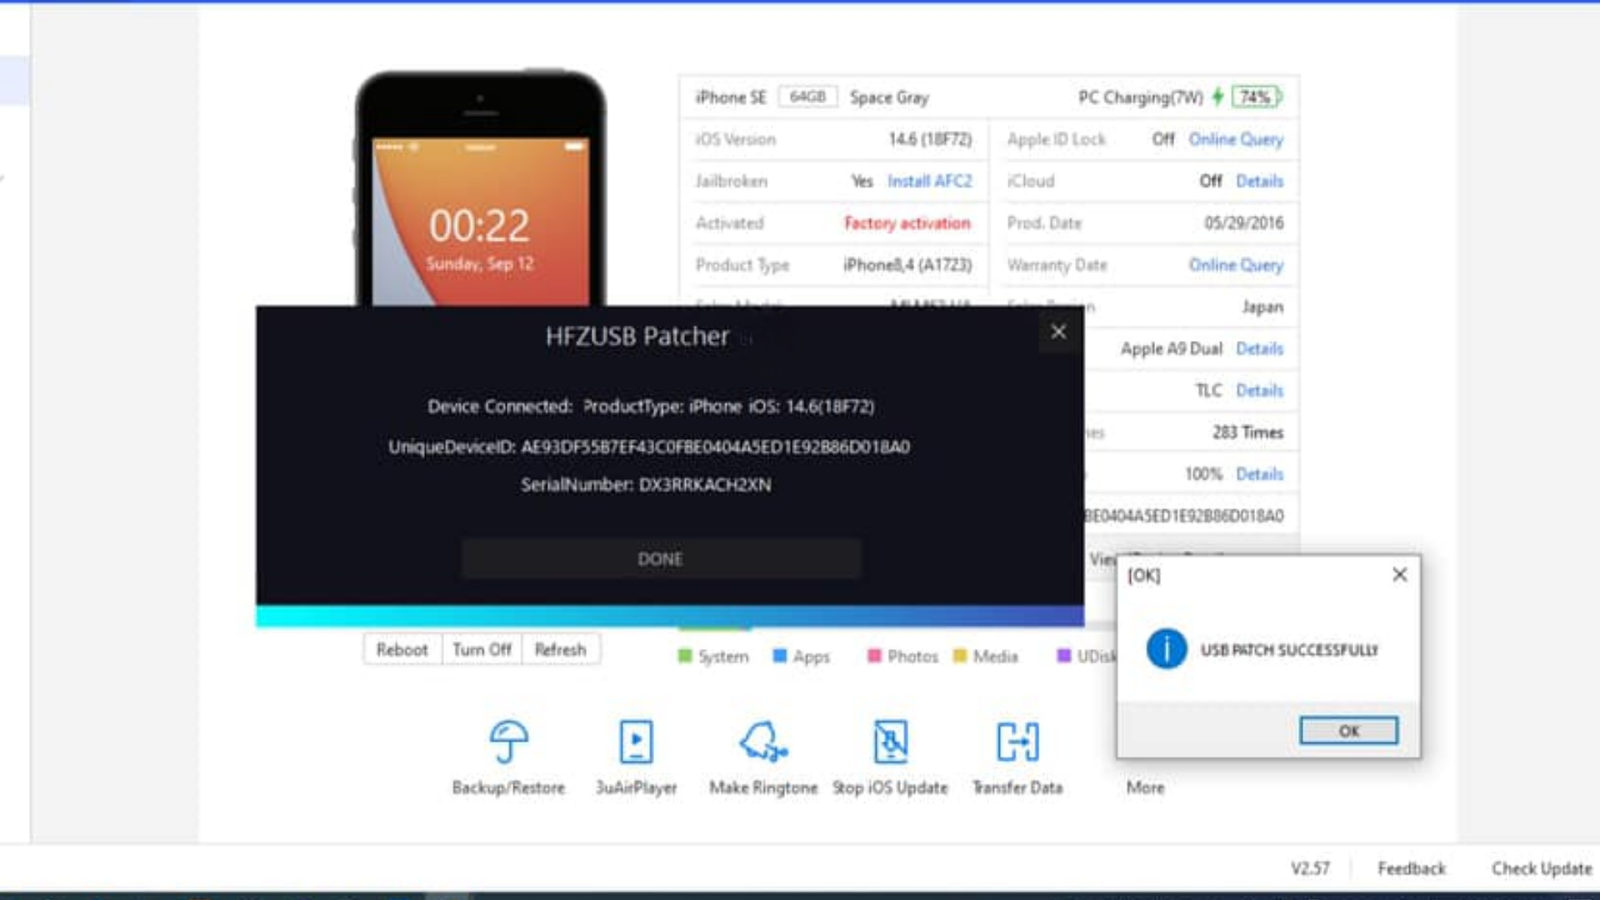Click Check Update in the status bar
Viewport: 1600px width, 900px height.
[1540, 868]
